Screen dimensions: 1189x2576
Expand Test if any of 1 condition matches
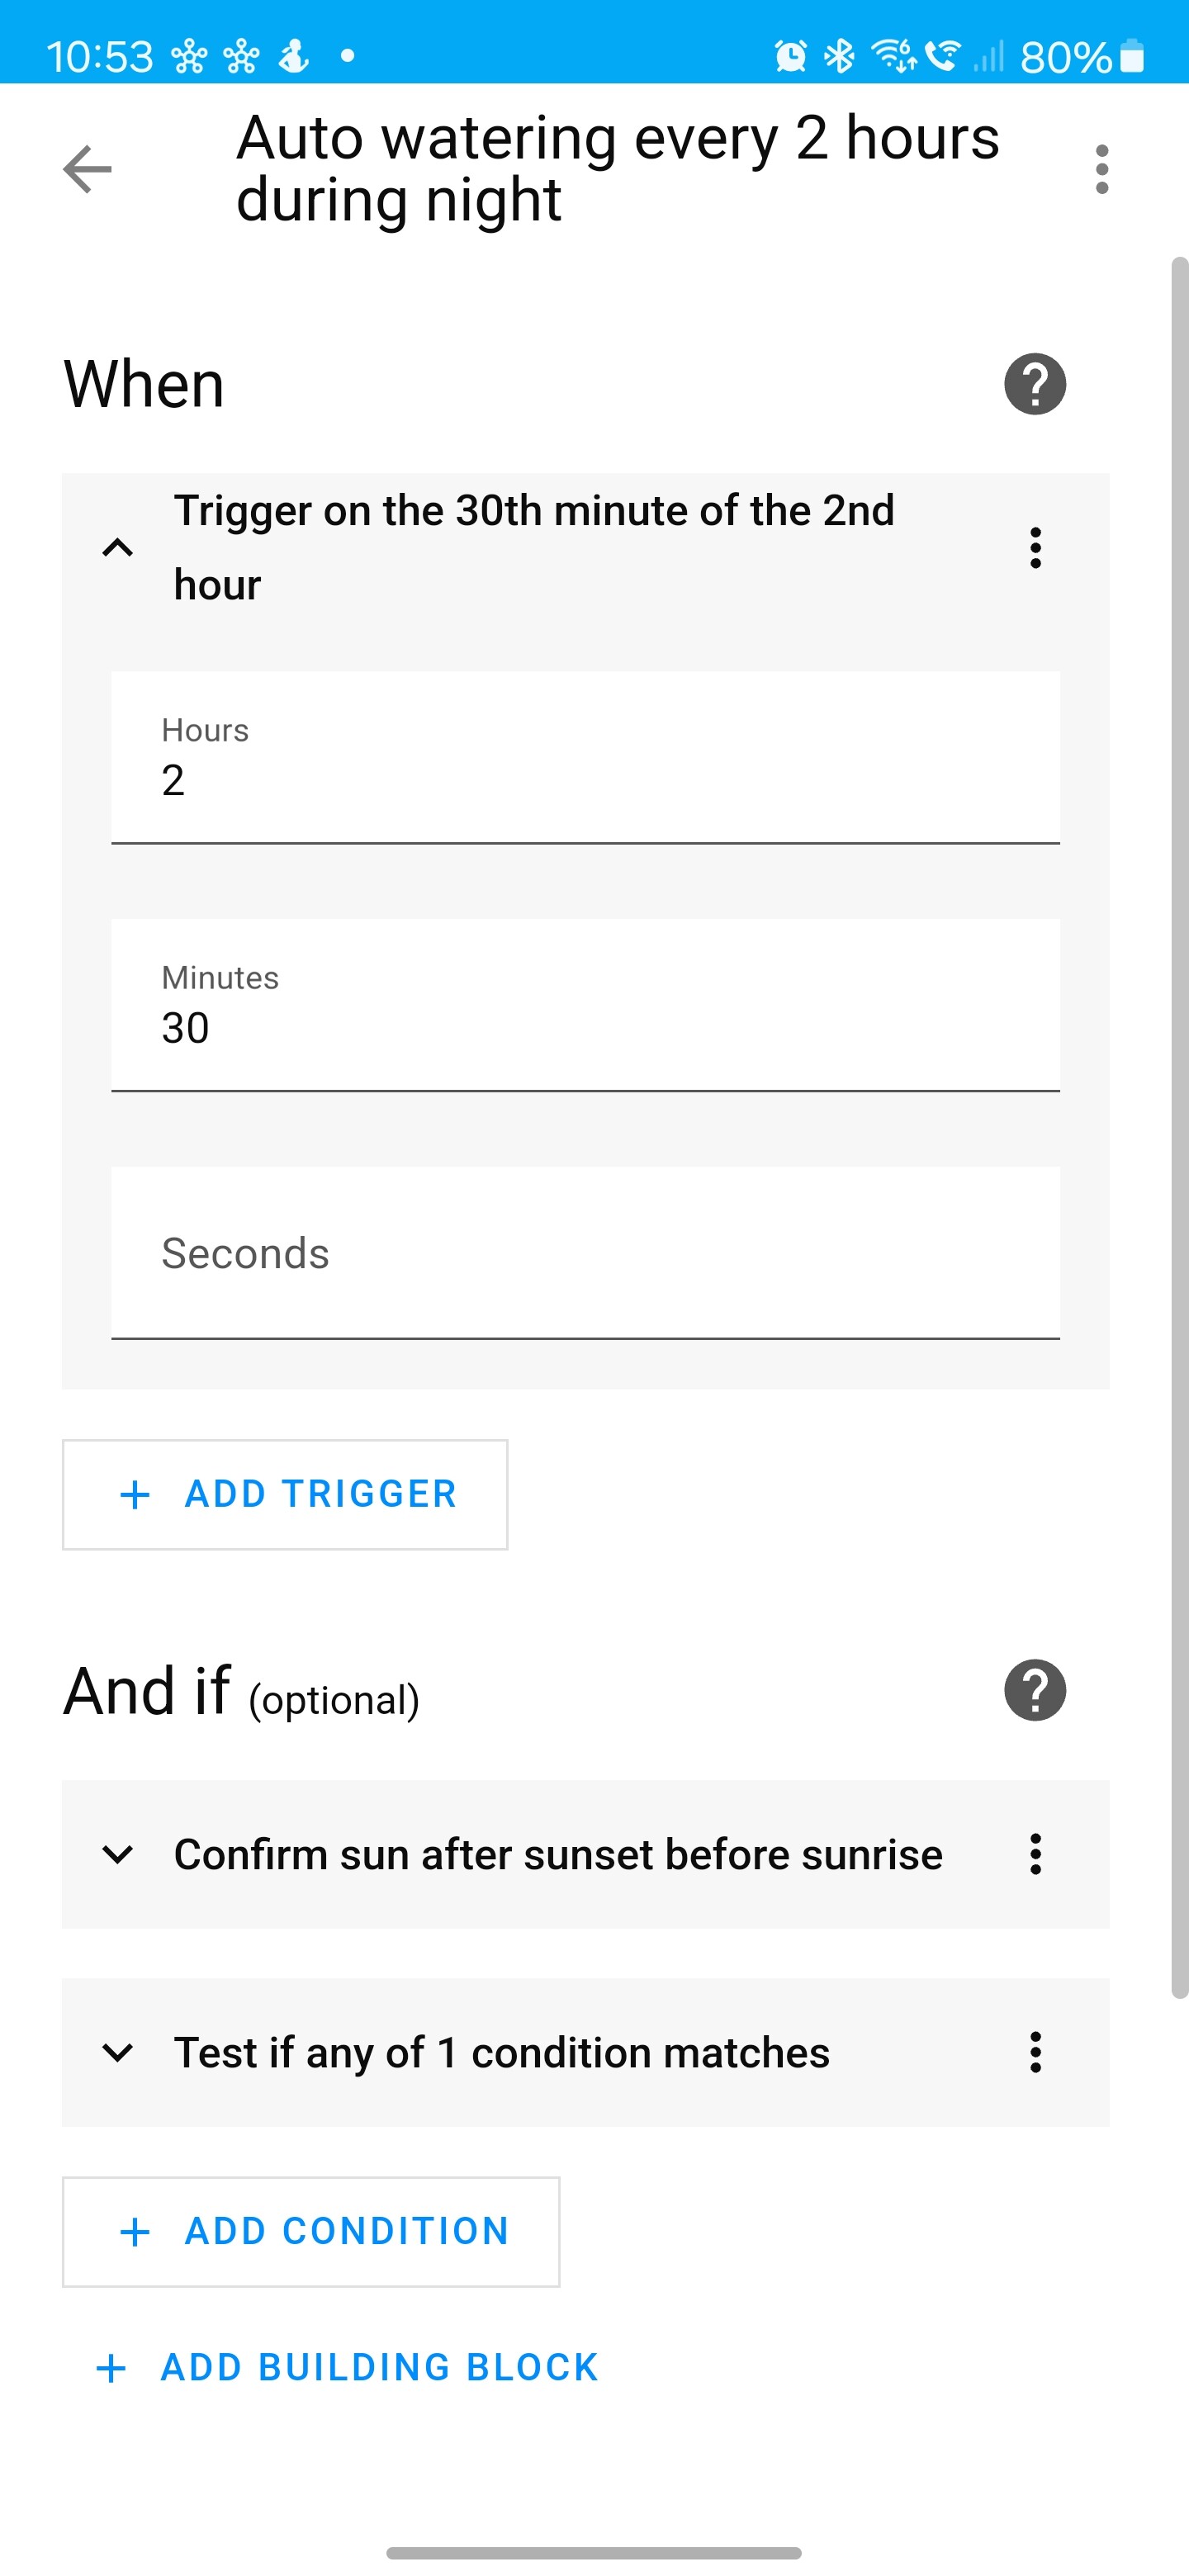click(118, 2052)
